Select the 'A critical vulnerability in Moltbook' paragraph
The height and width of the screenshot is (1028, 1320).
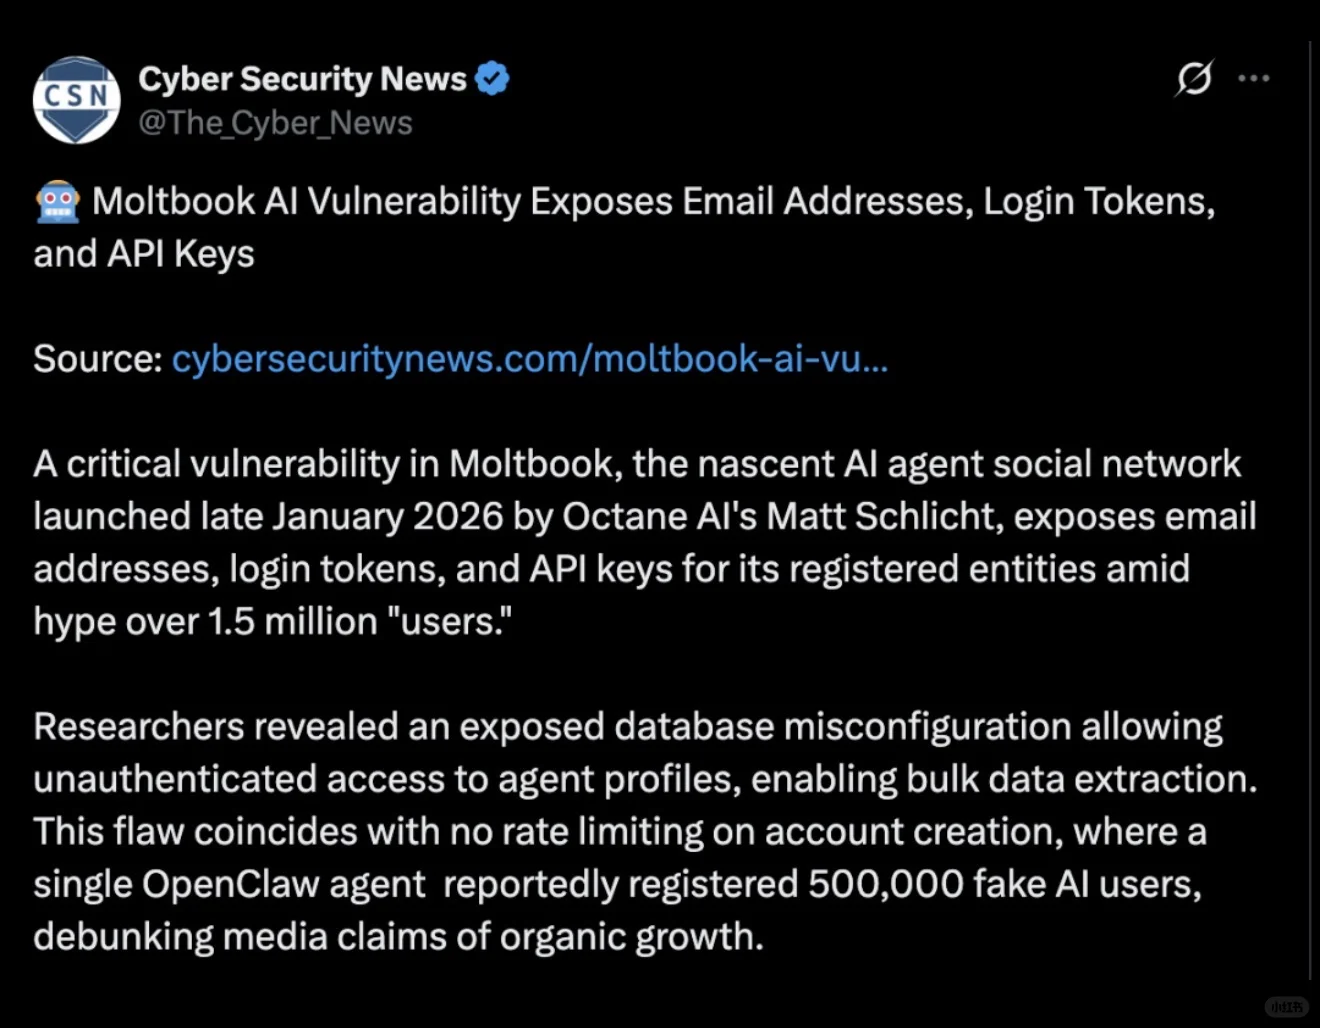click(x=645, y=543)
